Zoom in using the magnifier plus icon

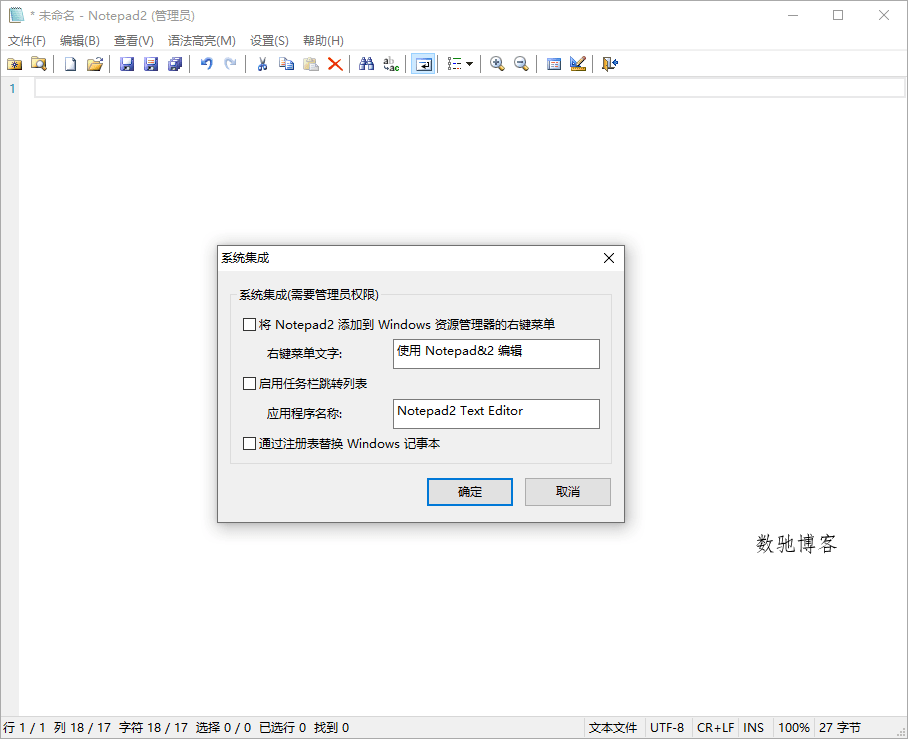(497, 64)
